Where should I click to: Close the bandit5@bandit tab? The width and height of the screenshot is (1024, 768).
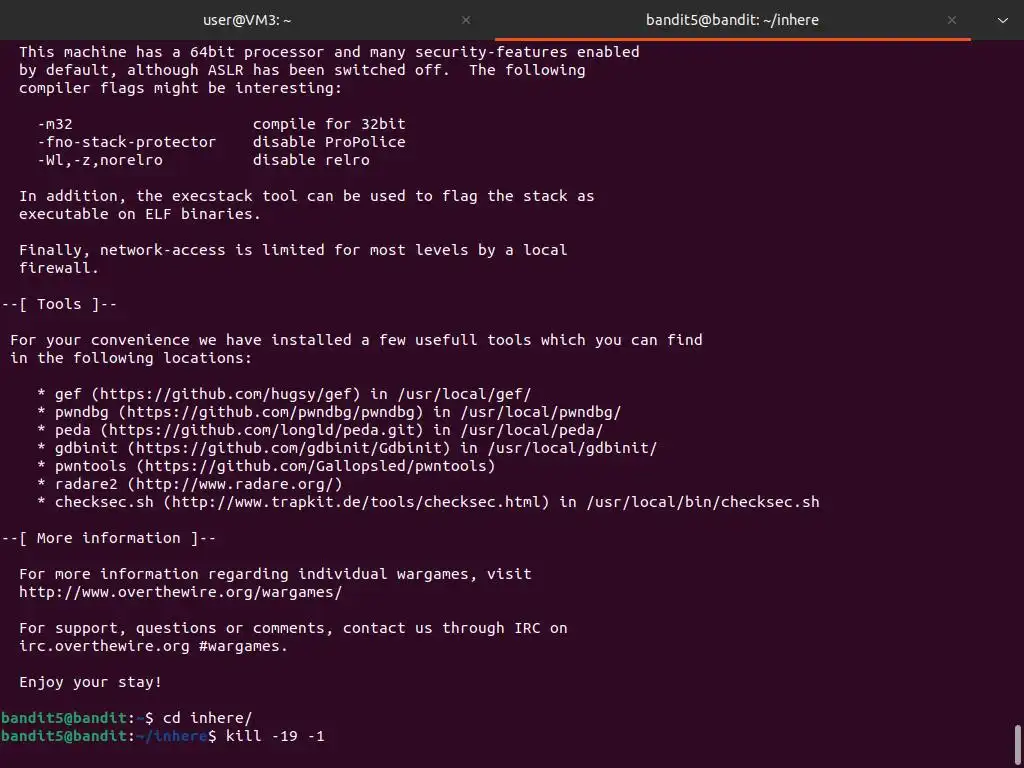[952, 20]
